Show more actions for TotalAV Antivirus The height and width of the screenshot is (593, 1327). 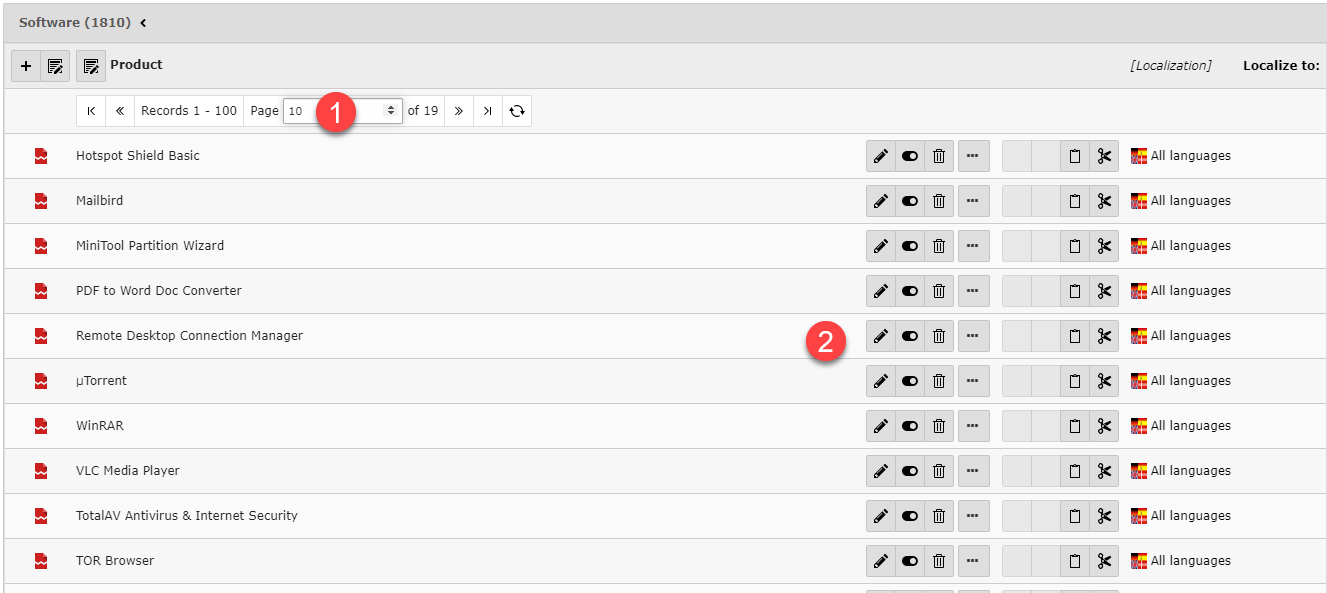coord(973,516)
